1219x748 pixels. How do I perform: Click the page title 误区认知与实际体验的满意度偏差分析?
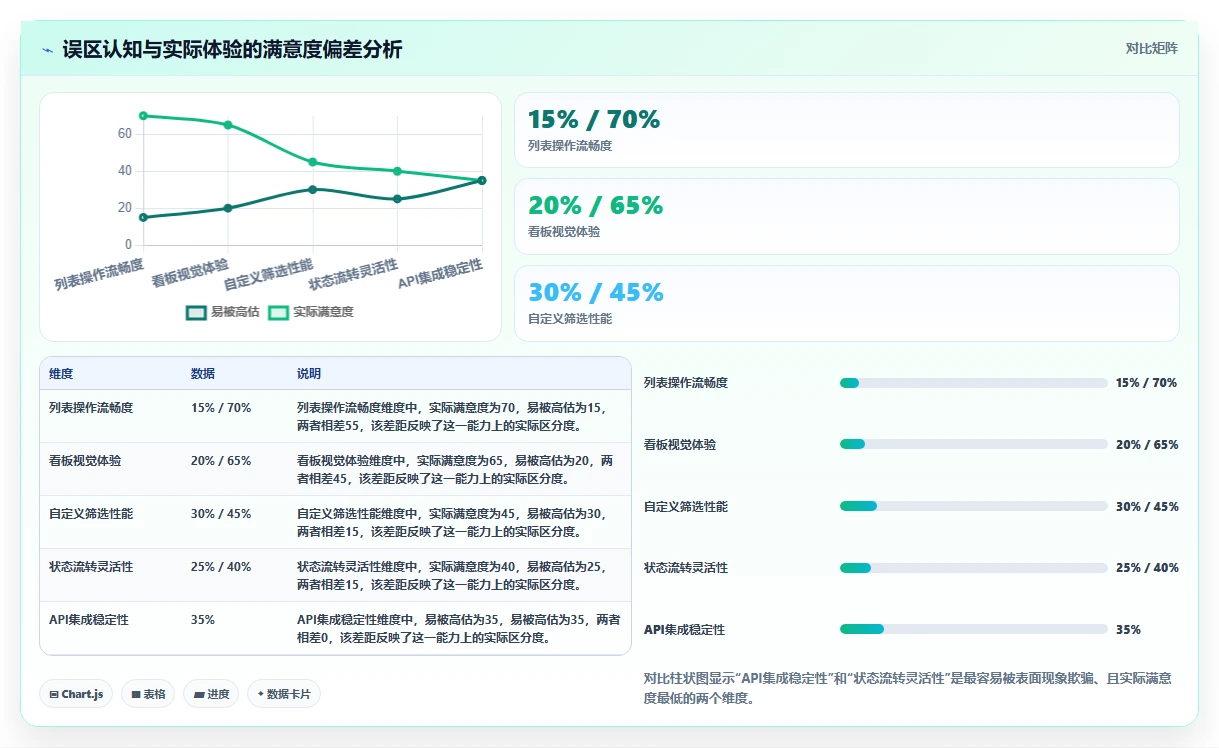click(x=232, y=50)
